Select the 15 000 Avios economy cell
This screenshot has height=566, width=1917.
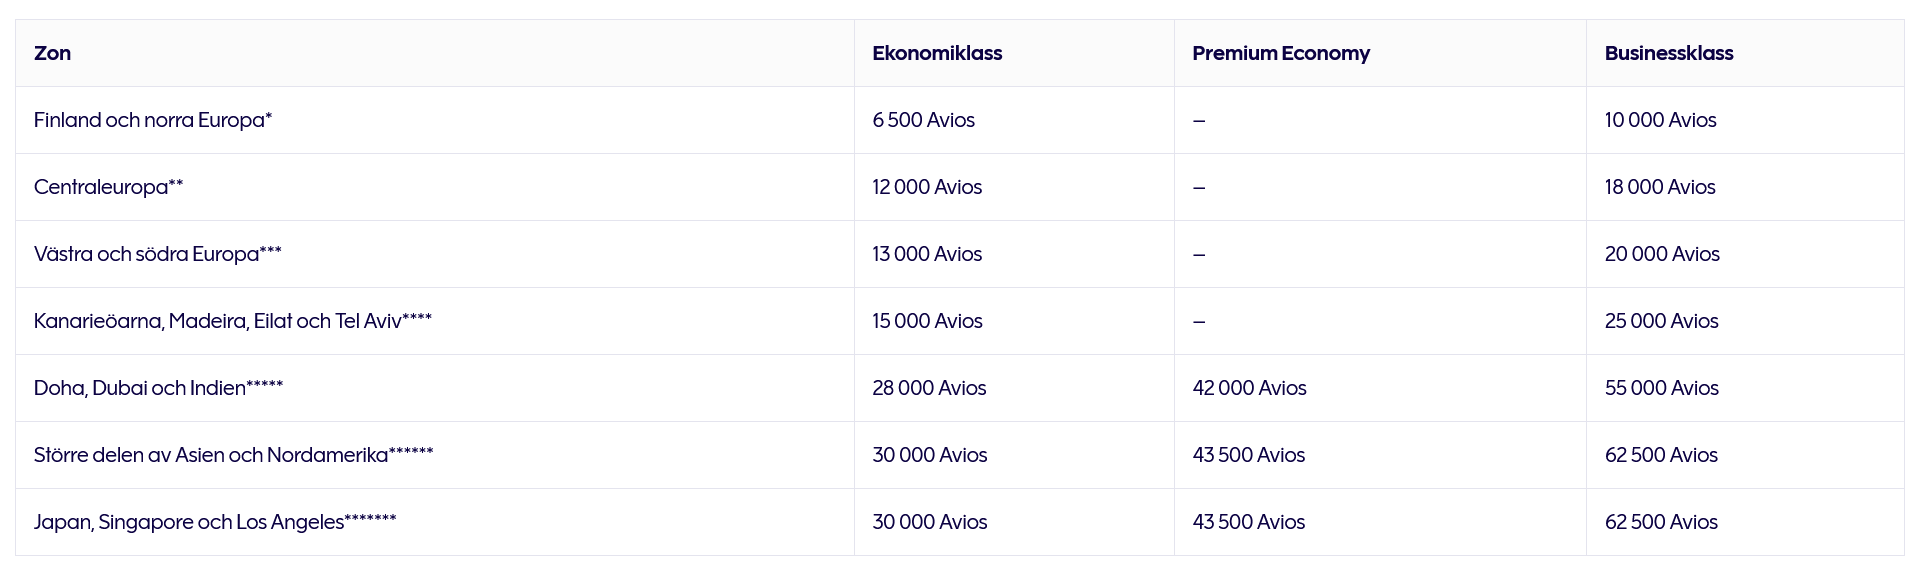coord(927,321)
